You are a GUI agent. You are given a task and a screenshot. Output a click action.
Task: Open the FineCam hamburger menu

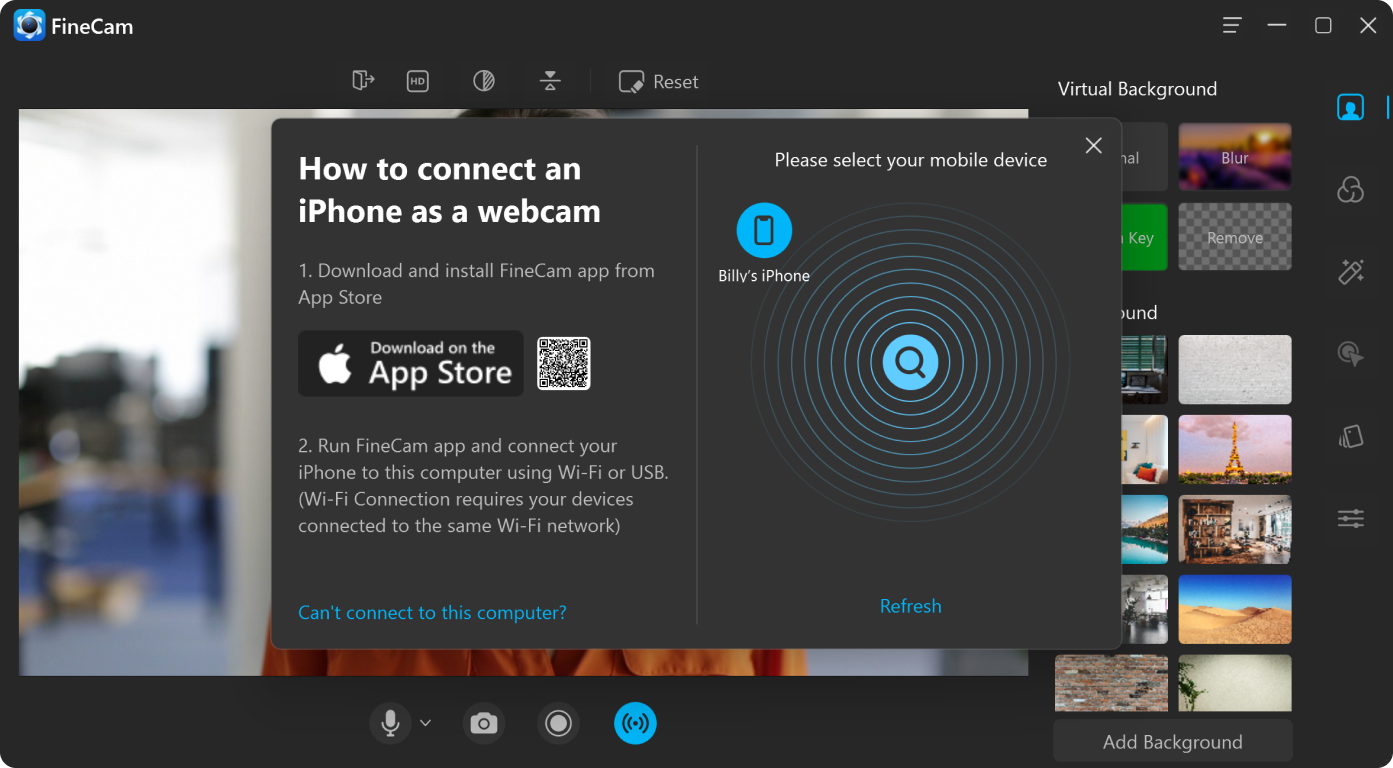click(x=1232, y=25)
